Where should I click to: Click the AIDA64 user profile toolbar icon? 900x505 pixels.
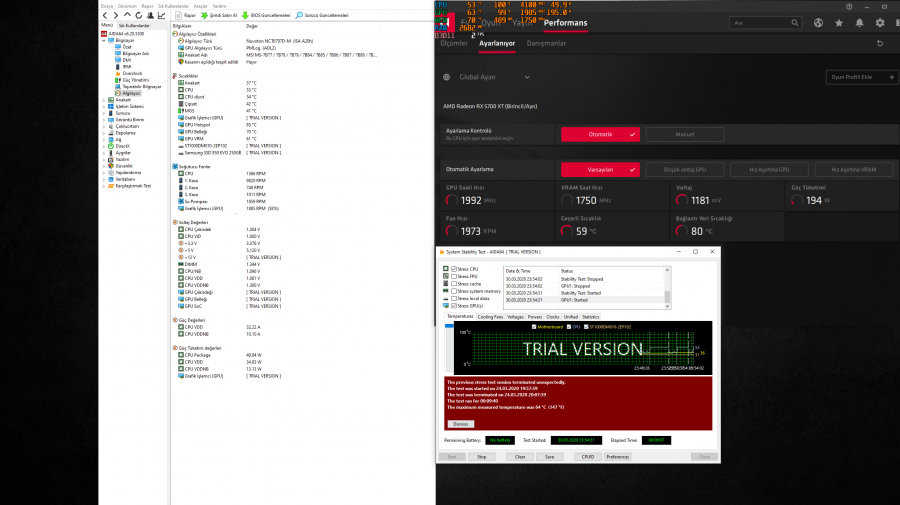(x=150, y=15)
